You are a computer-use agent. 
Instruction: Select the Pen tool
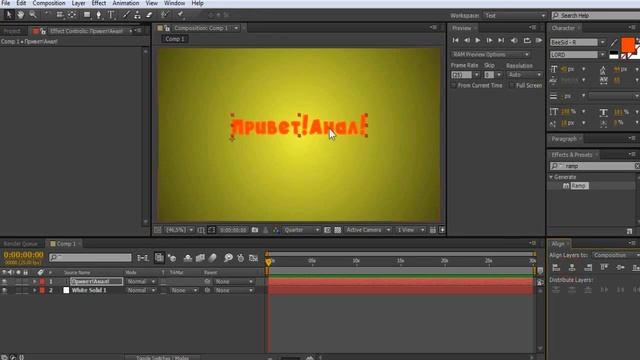click(98, 15)
